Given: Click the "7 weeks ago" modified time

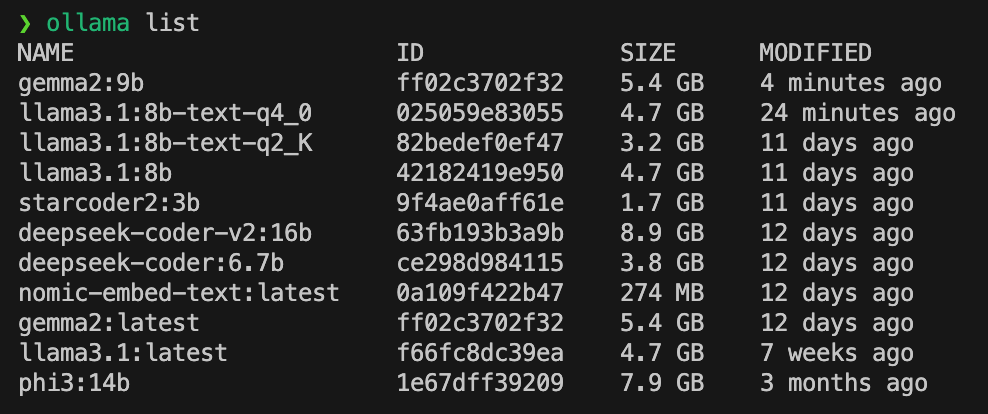Looking at the screenshot, I should [x=836, y=353].
